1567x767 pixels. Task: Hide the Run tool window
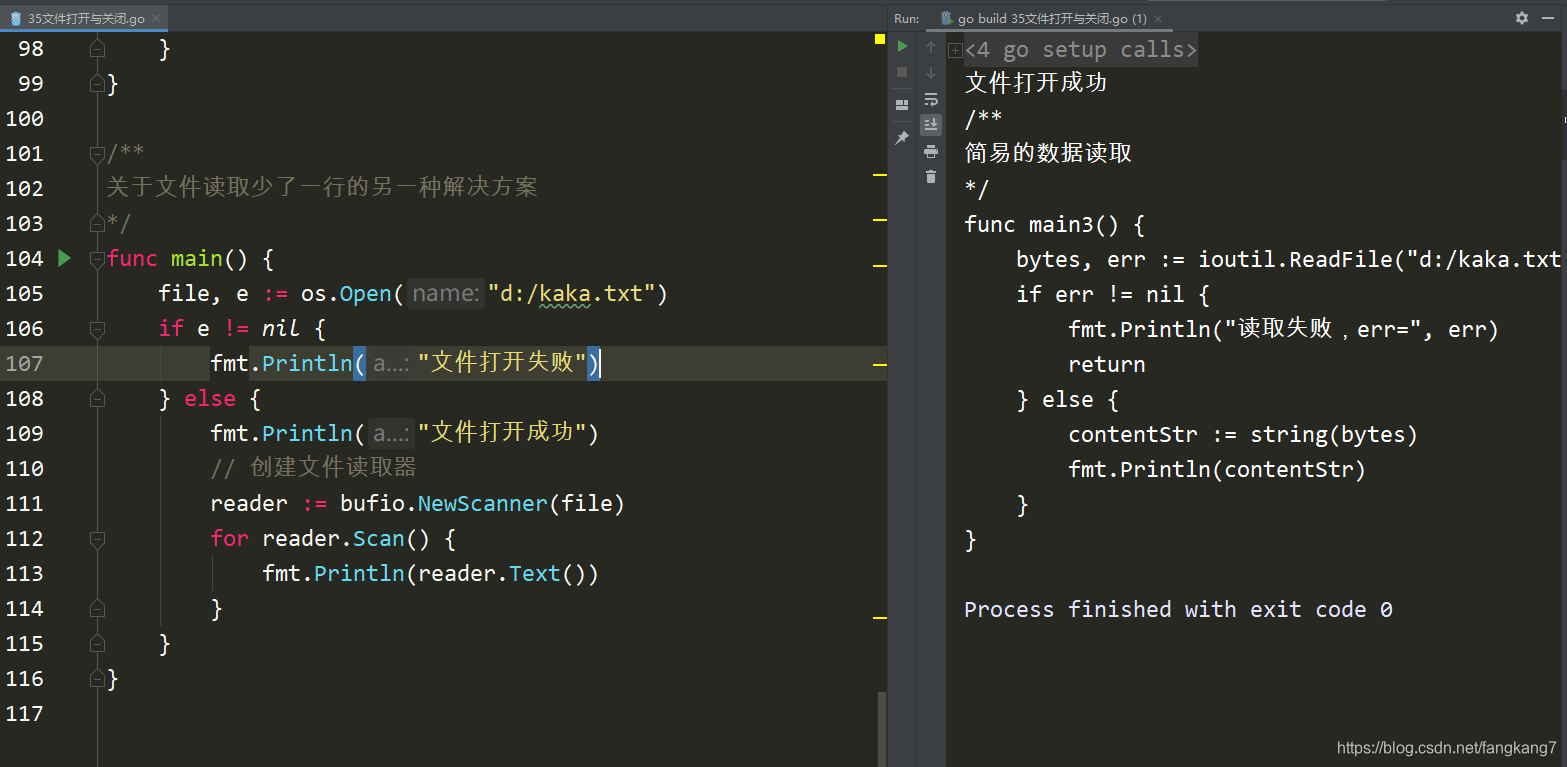[1549, 18]
